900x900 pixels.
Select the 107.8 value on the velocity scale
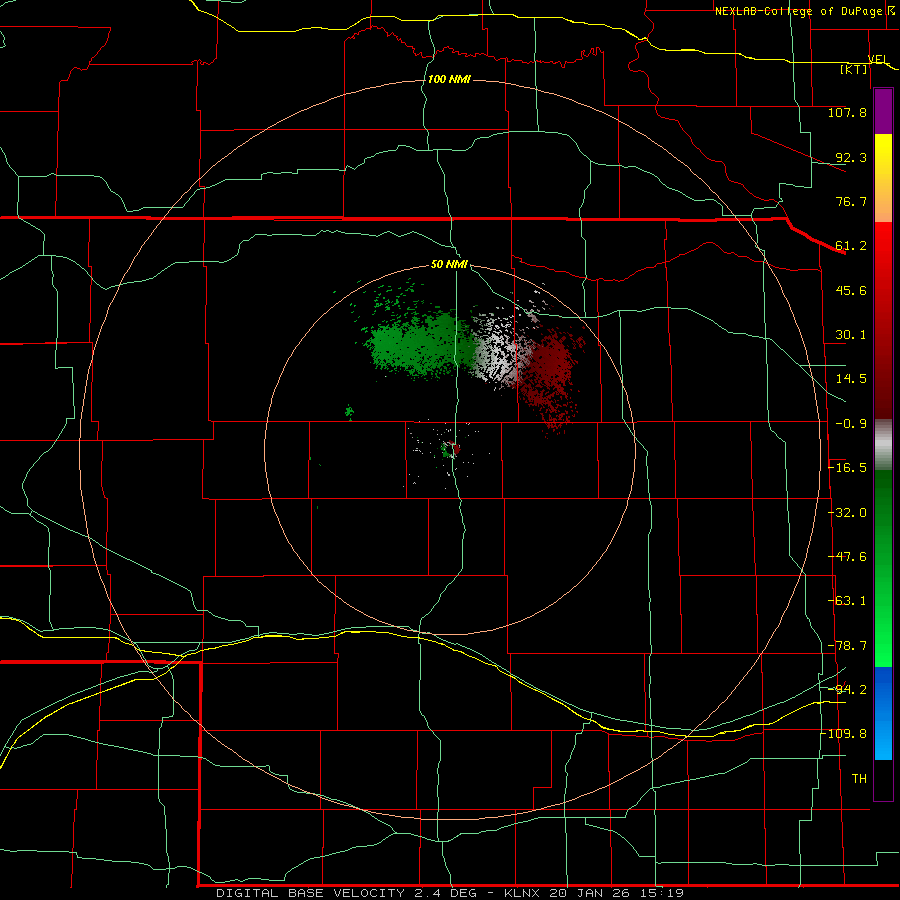[847, 112]
